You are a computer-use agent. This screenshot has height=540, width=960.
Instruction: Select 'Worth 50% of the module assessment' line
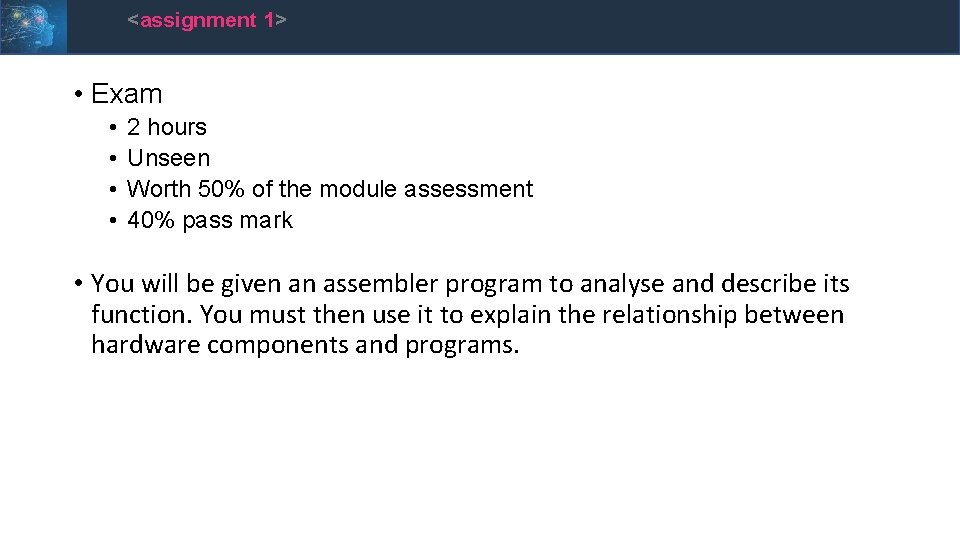point(330,189)
